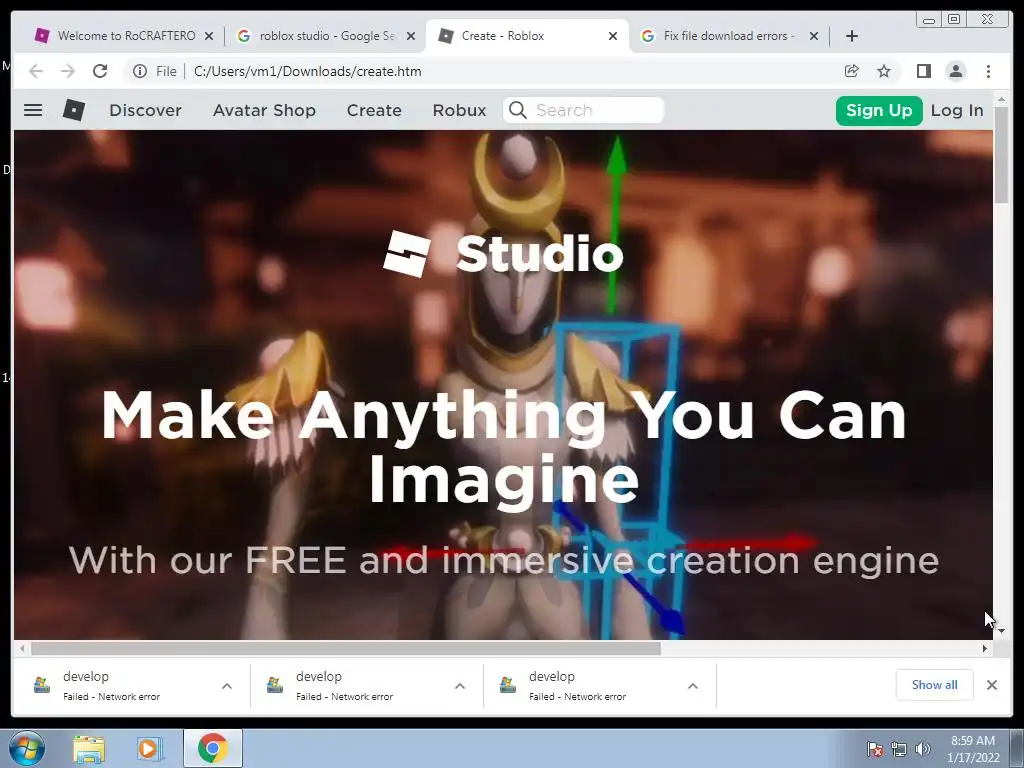Click the browser forward arrow
The image size is (1024, 768).
tap(68, 71)
